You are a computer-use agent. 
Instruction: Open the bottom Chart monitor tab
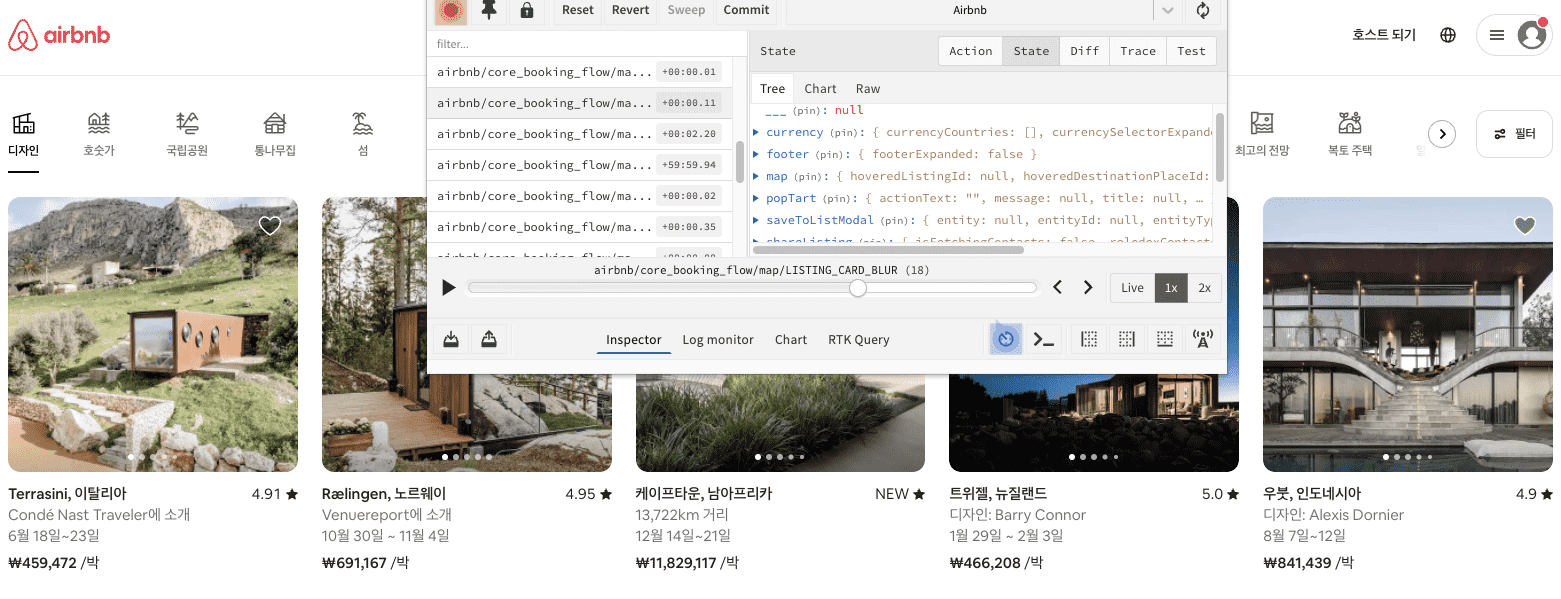click(x=791, y=340)
